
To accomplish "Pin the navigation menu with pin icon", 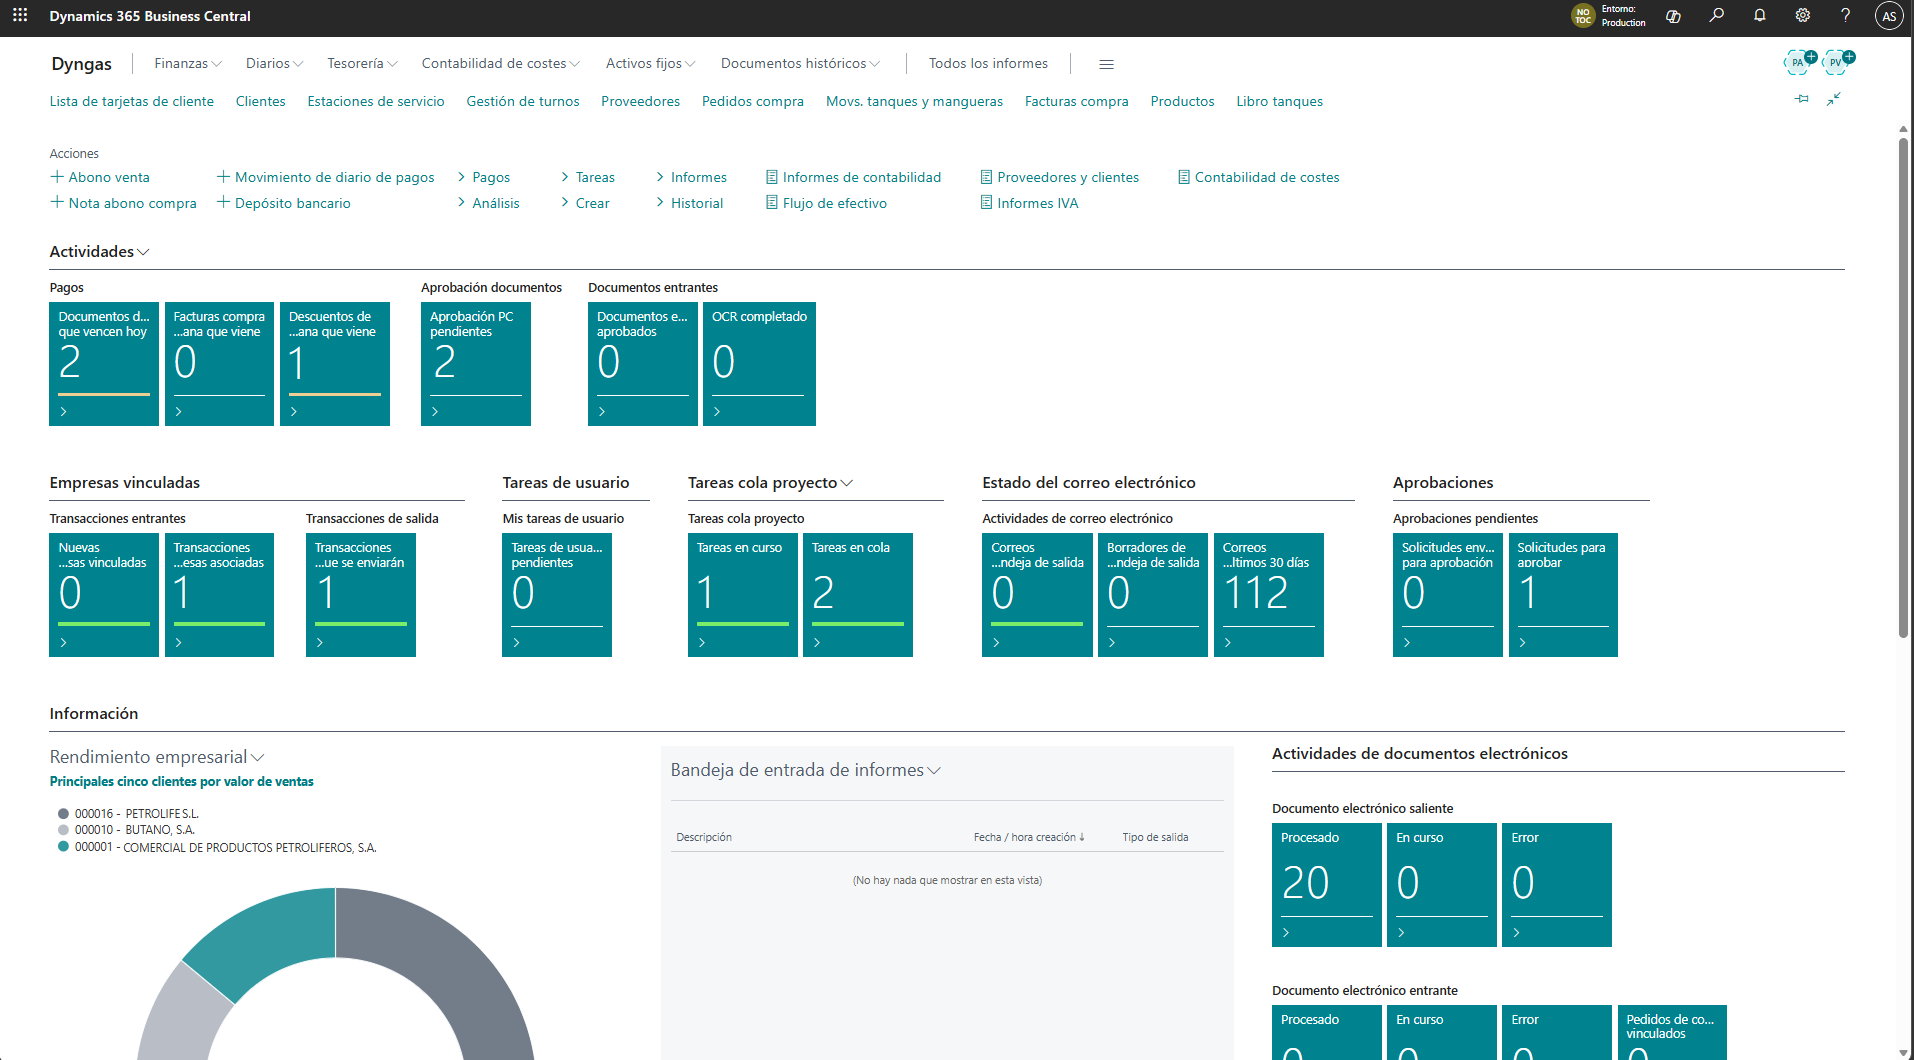I will [x=1802, y=99].
